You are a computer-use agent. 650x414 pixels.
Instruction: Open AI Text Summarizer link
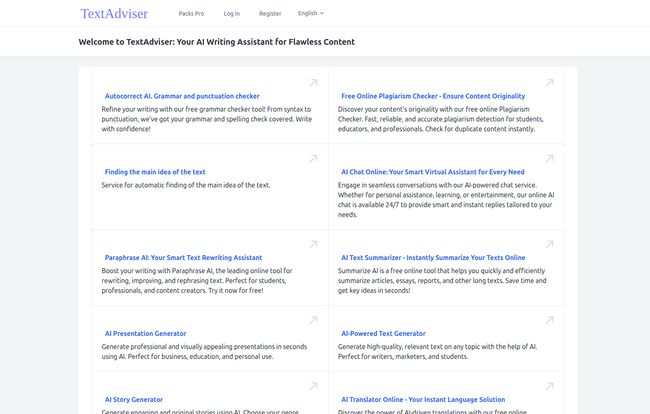point(433,258)
